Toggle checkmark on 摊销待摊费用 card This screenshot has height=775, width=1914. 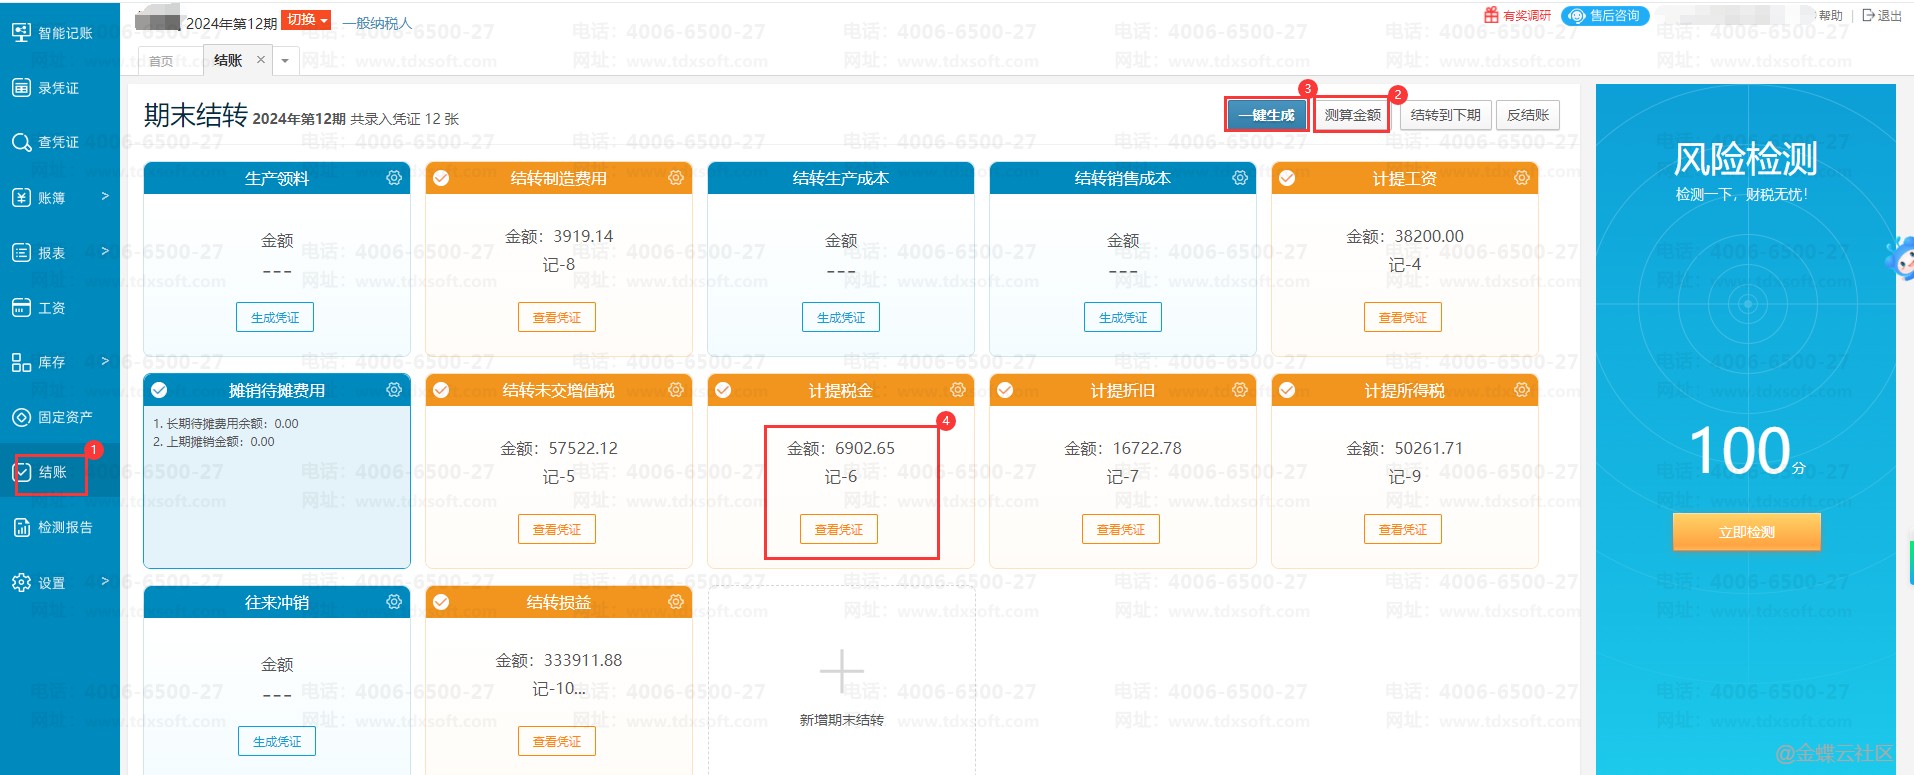pos(159,390)
